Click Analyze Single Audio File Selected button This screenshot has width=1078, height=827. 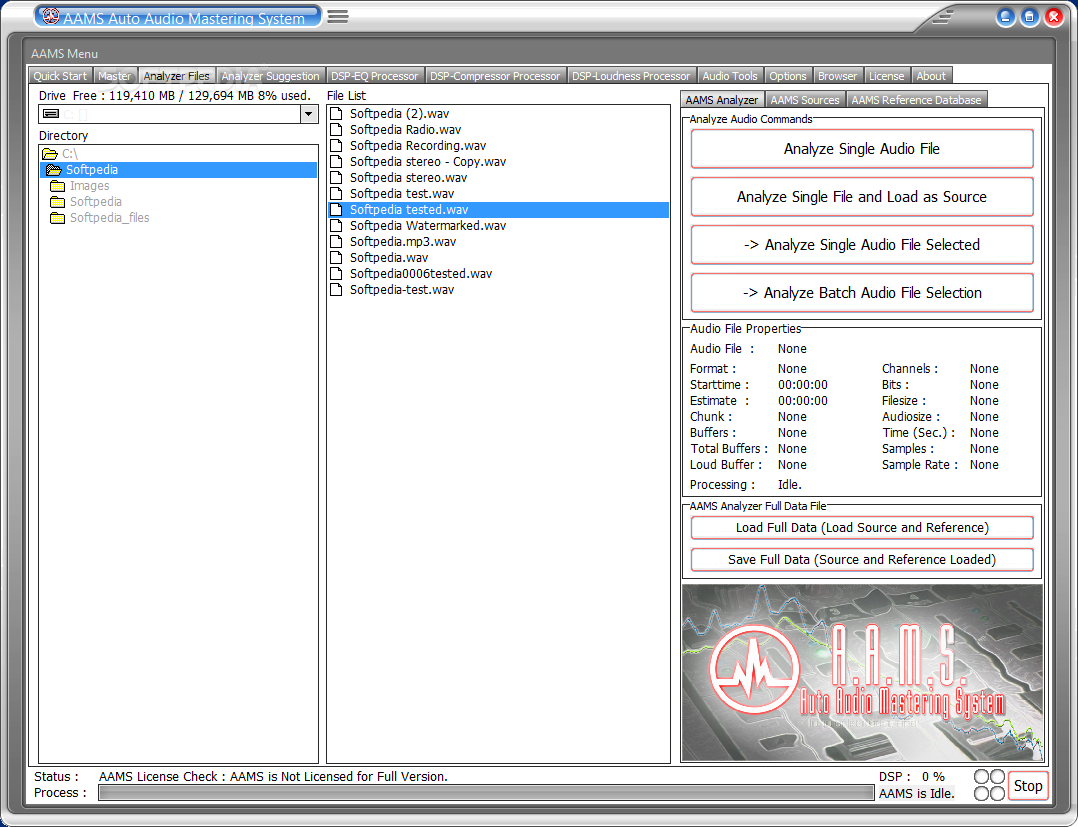coord(861,245)
